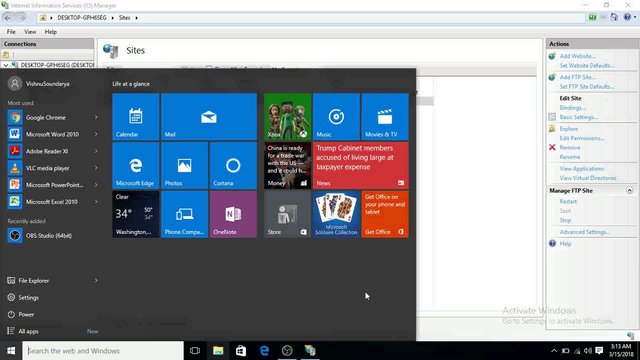Image resolution: width=640 pixels, height=360 pixels.
Task: Open the Washington weather tile
Action: click(136, 214)
